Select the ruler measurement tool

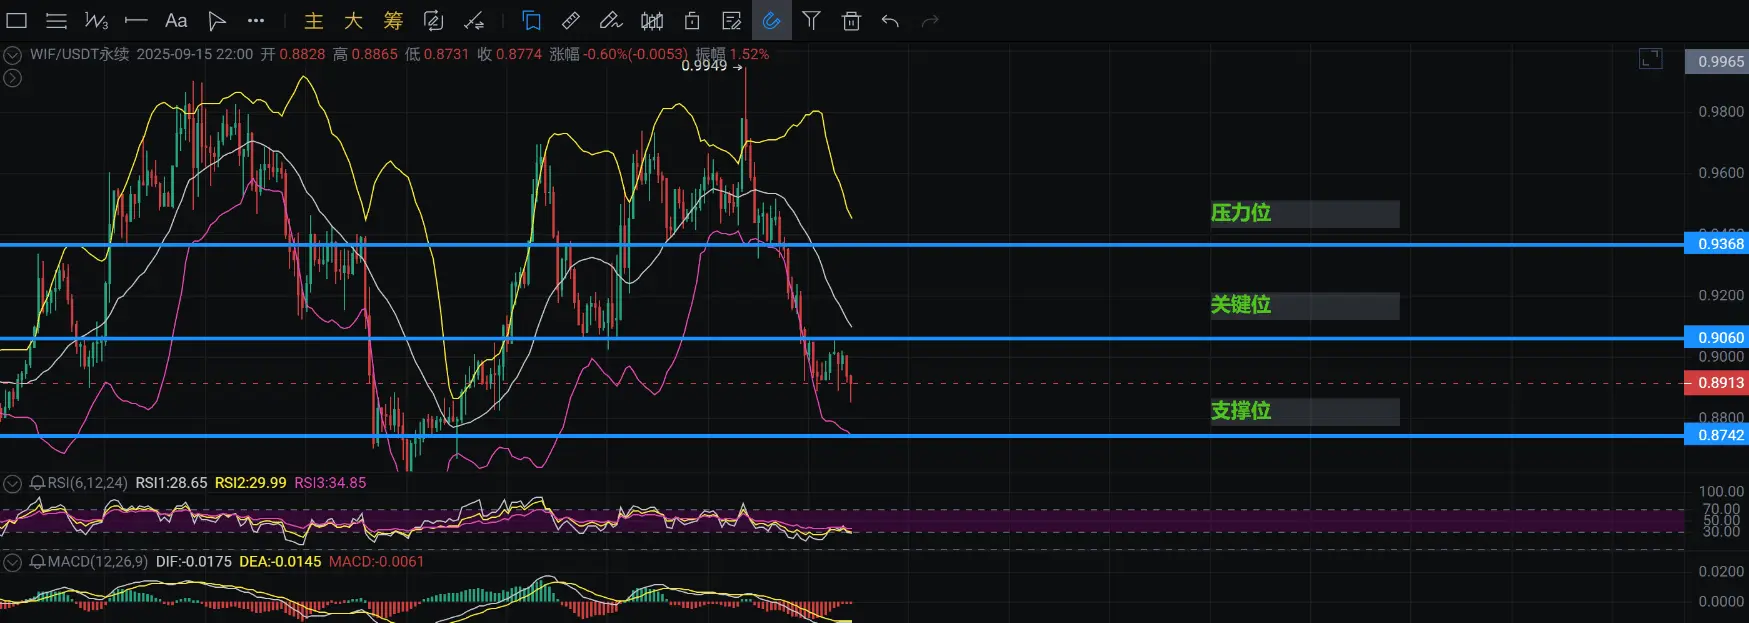click(x=571, y=20)
